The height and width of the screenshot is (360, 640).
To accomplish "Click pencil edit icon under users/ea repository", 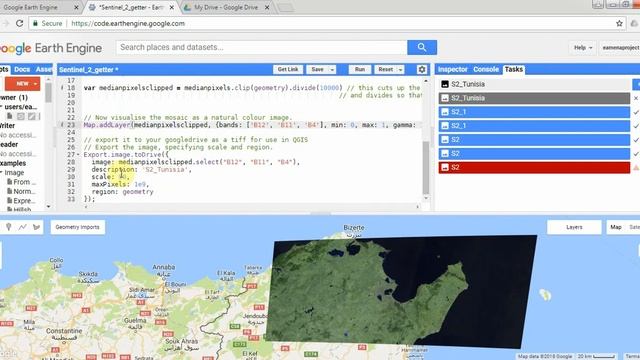I will point(32,116).
